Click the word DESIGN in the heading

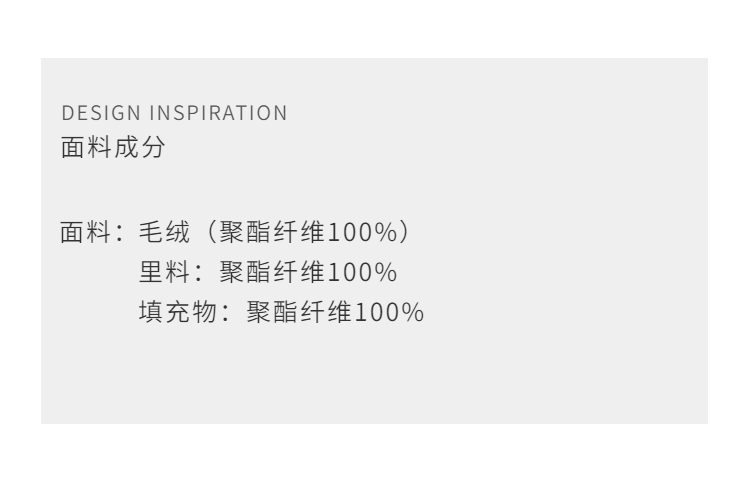click(93, 113)
